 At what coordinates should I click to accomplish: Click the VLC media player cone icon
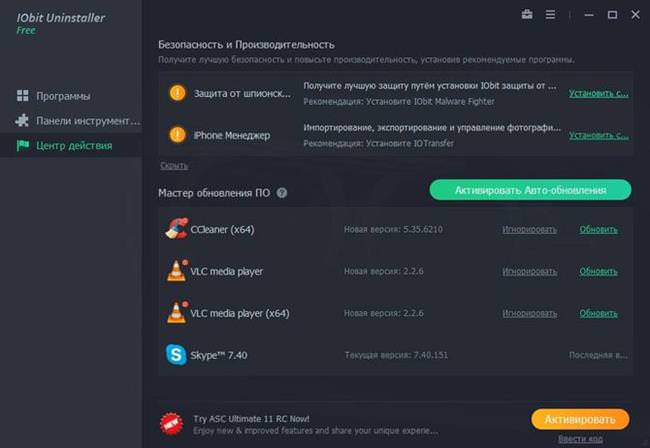(177, 271)
